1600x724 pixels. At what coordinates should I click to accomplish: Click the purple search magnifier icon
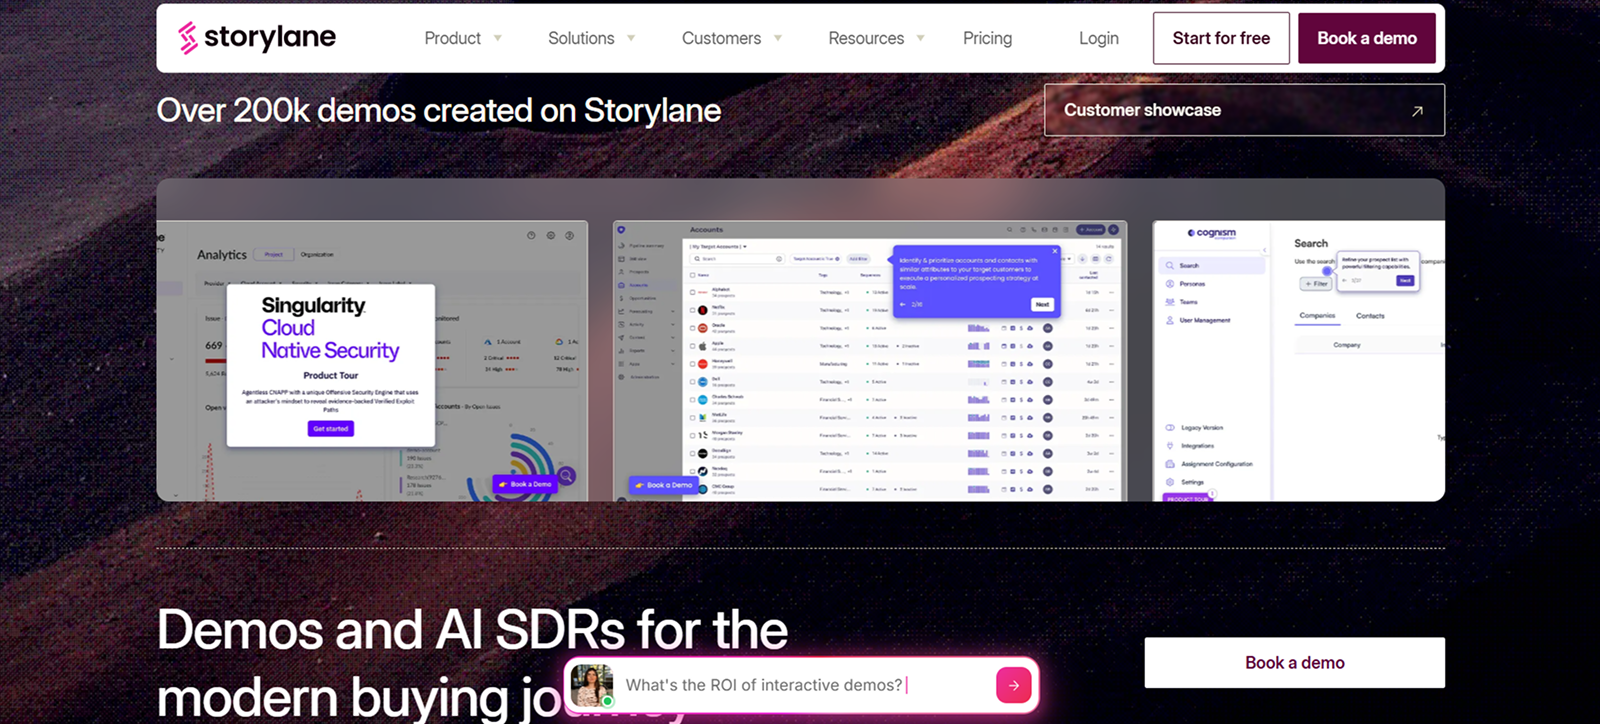tap(566, 475)
